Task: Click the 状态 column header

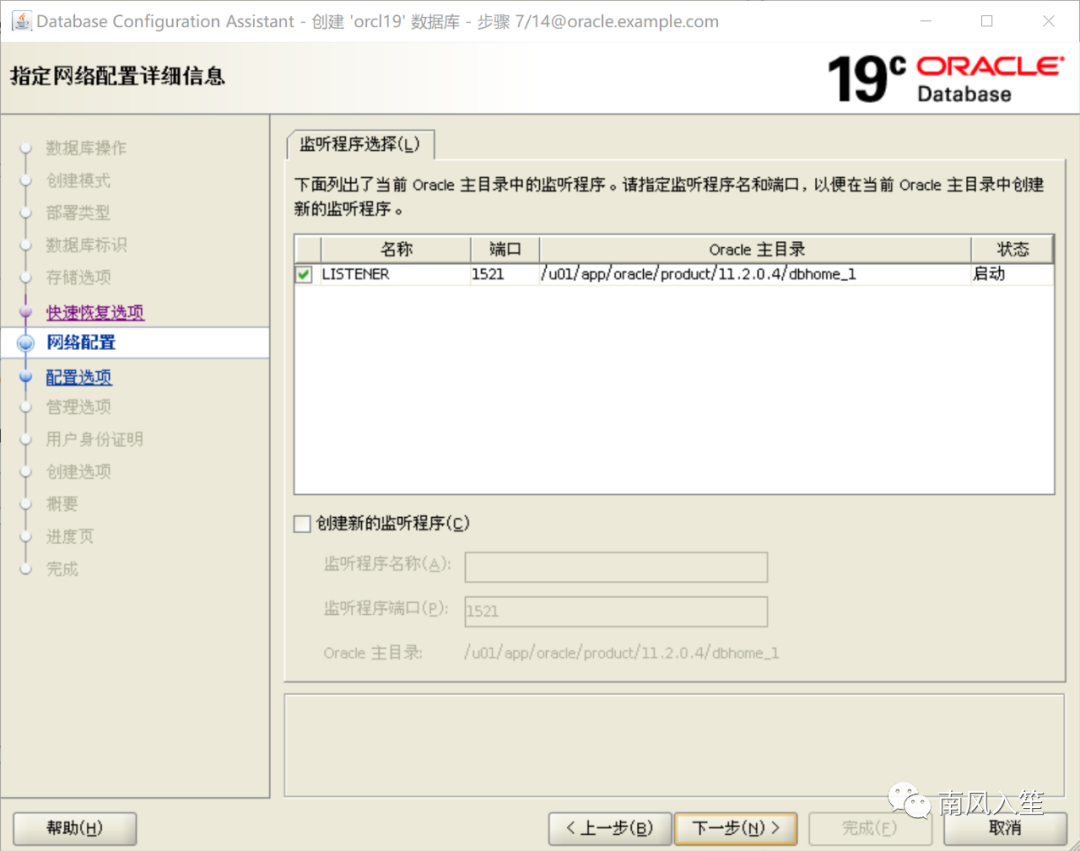Action: 1012,249
